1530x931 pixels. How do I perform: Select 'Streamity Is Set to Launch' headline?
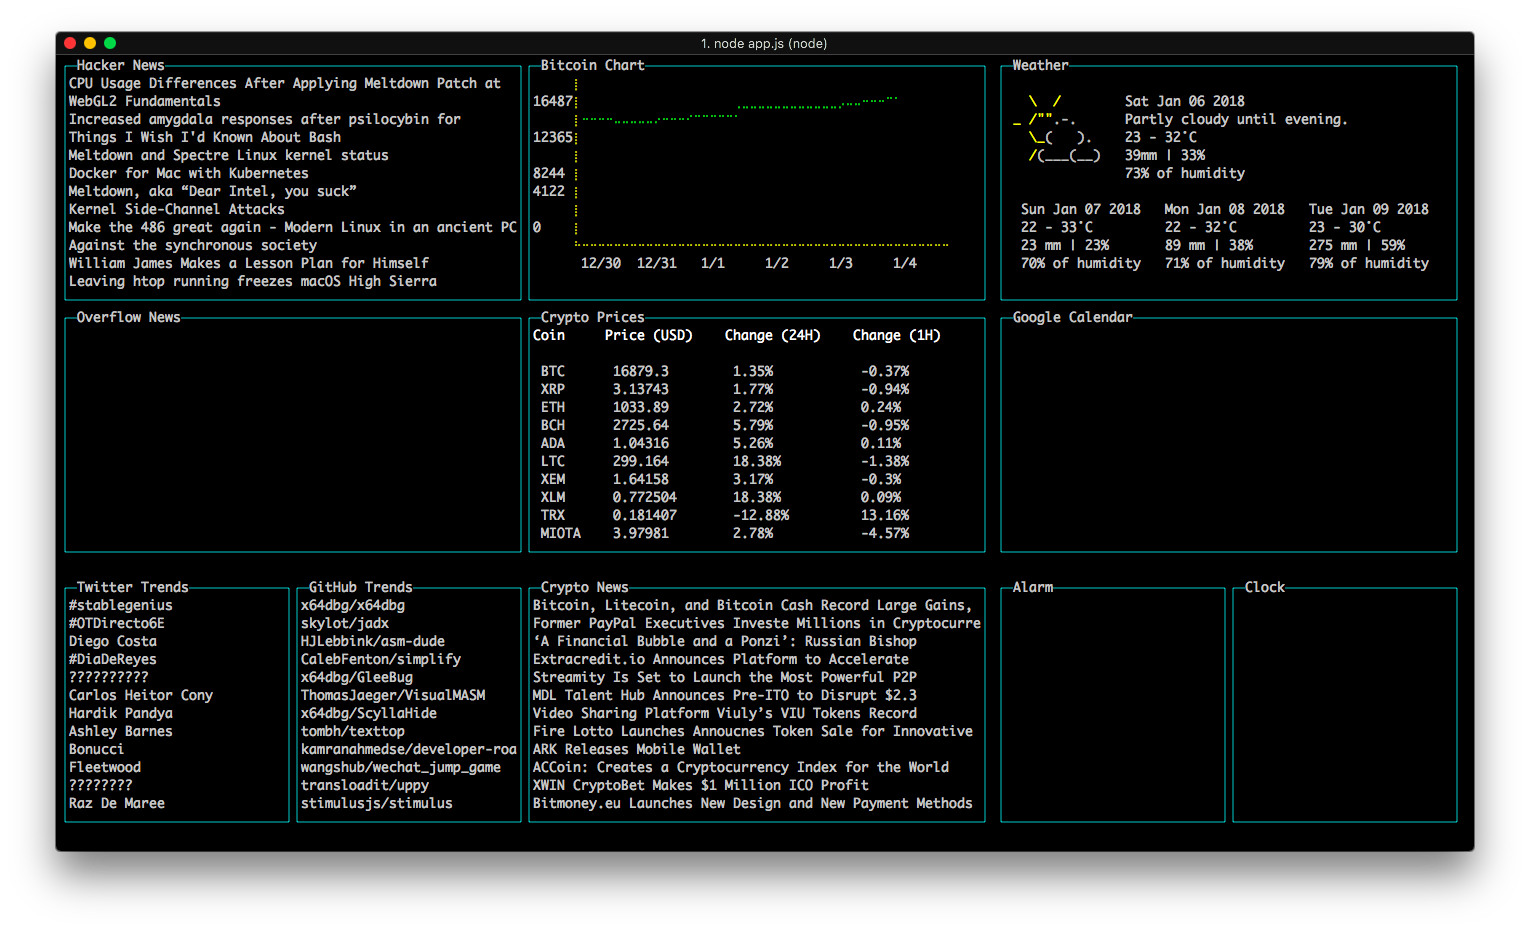724,677
